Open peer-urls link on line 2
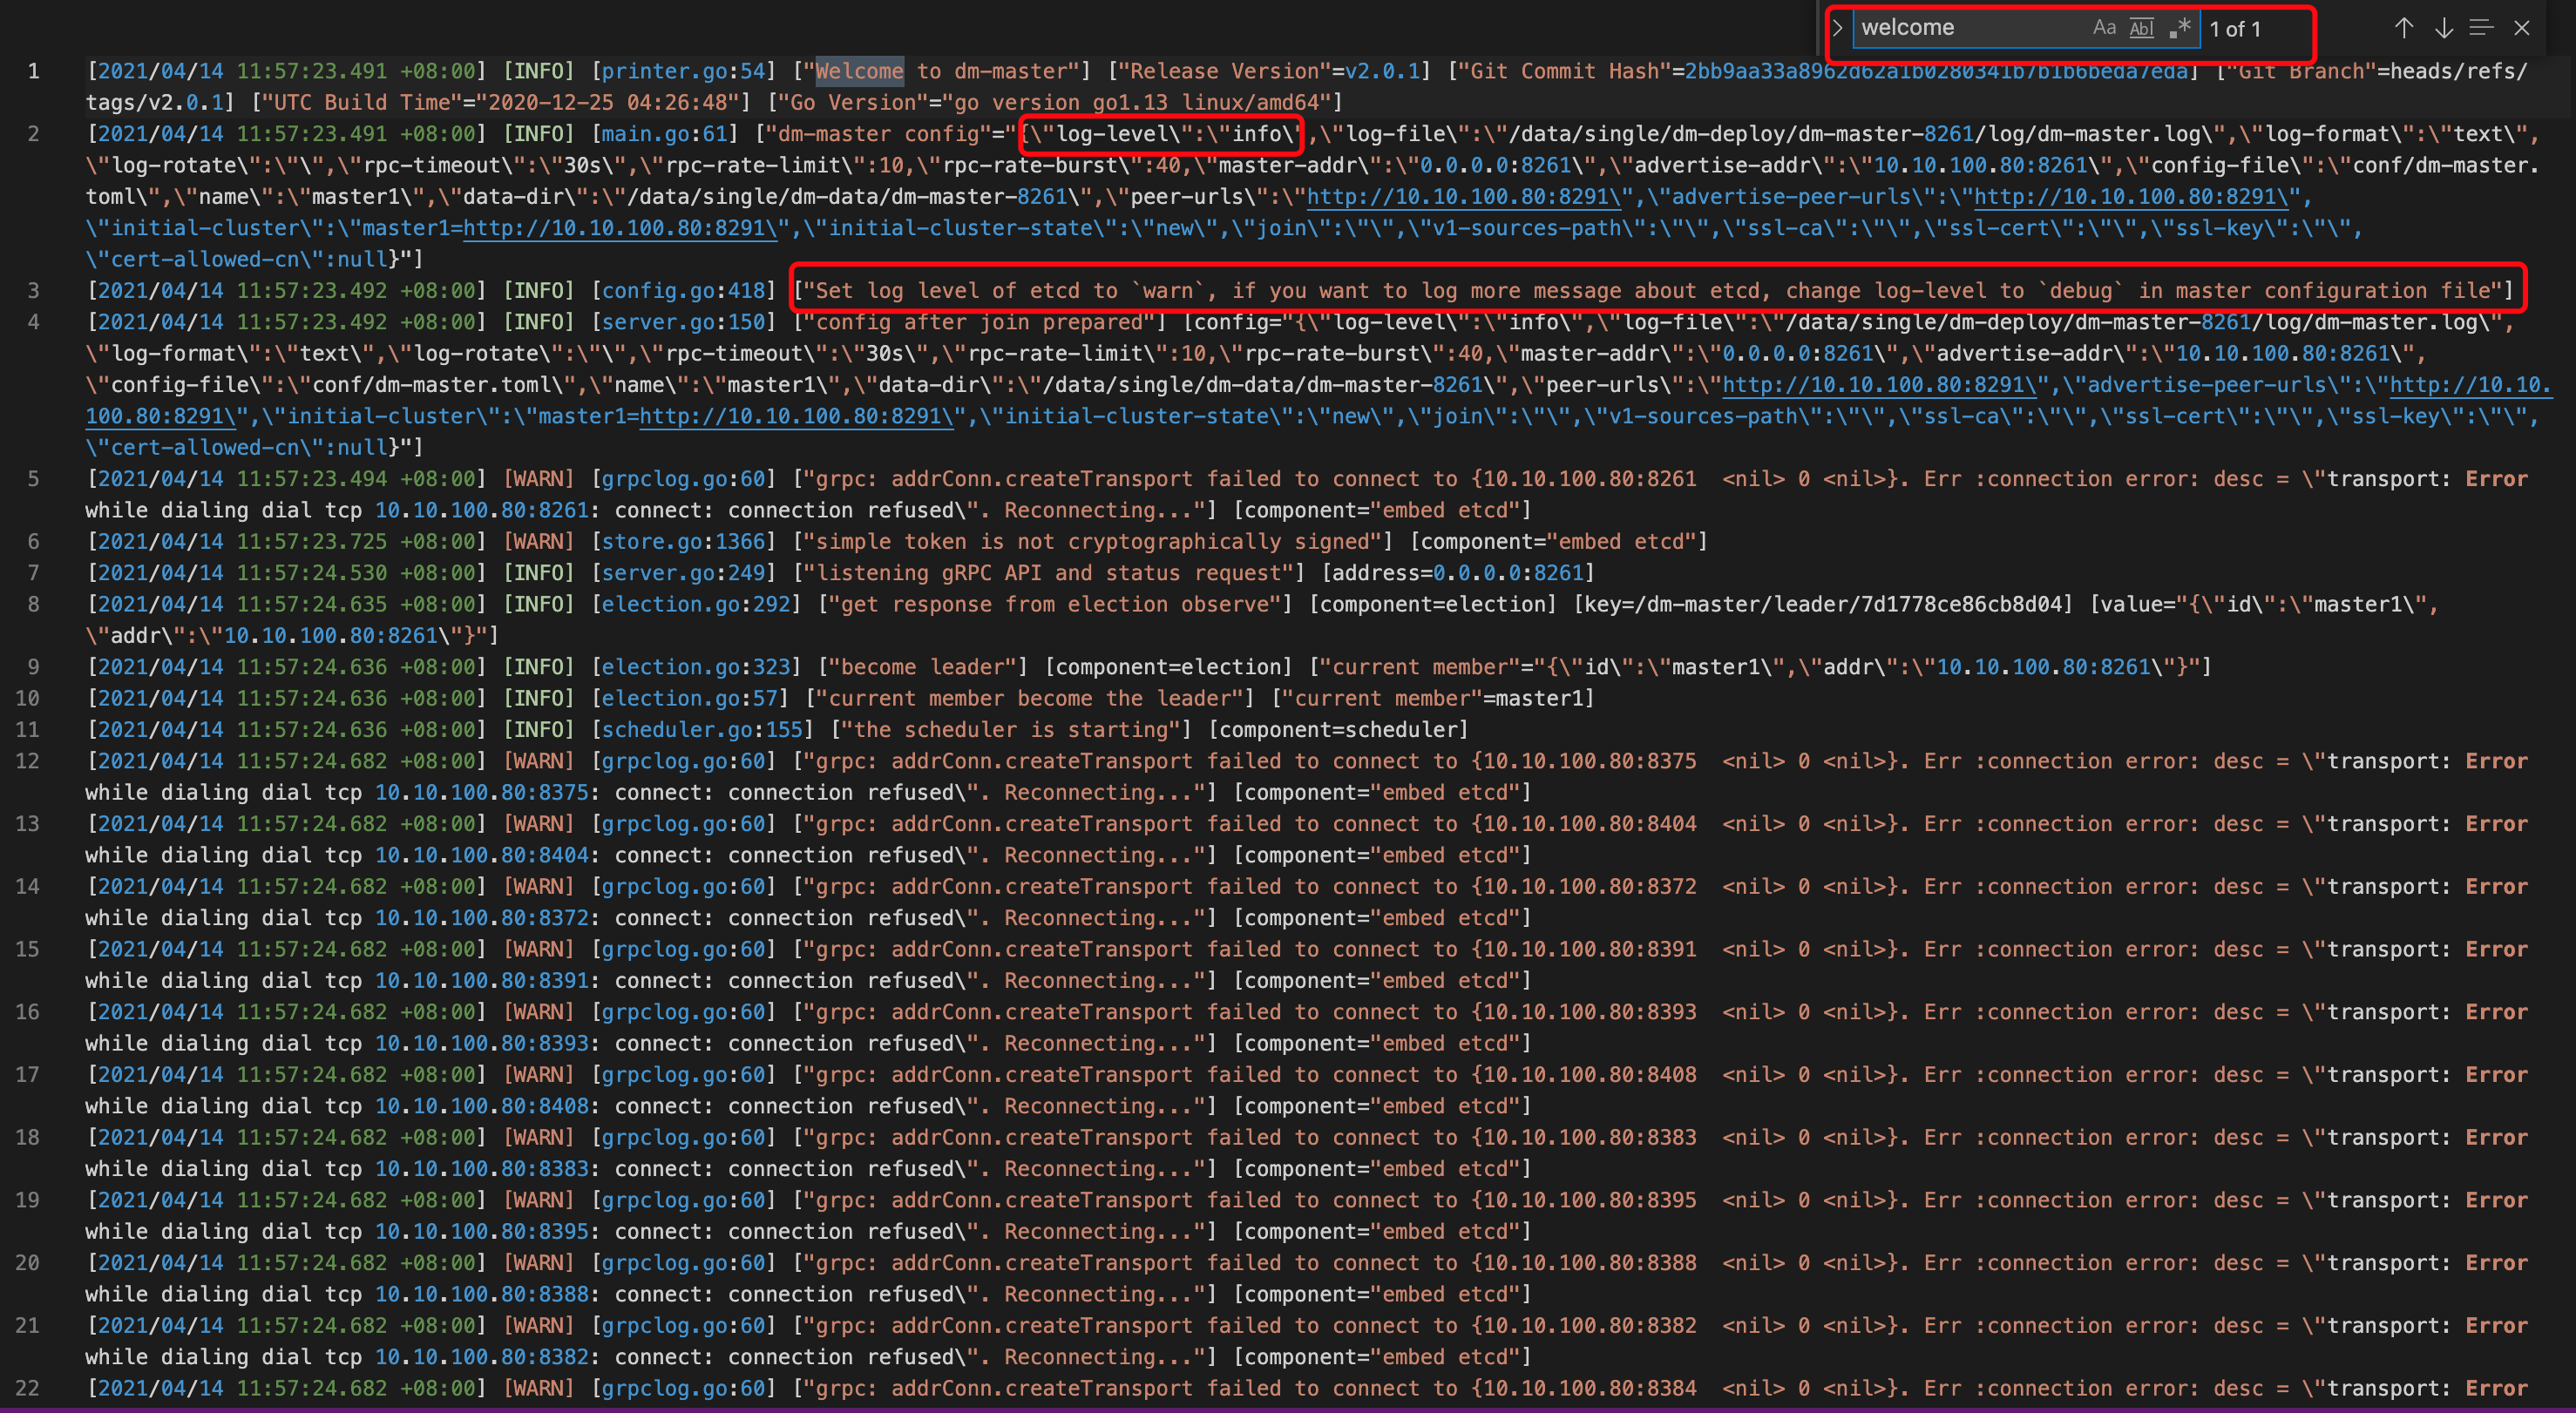Viewport: 2576px width, 1413px height. pos(1469,197)
